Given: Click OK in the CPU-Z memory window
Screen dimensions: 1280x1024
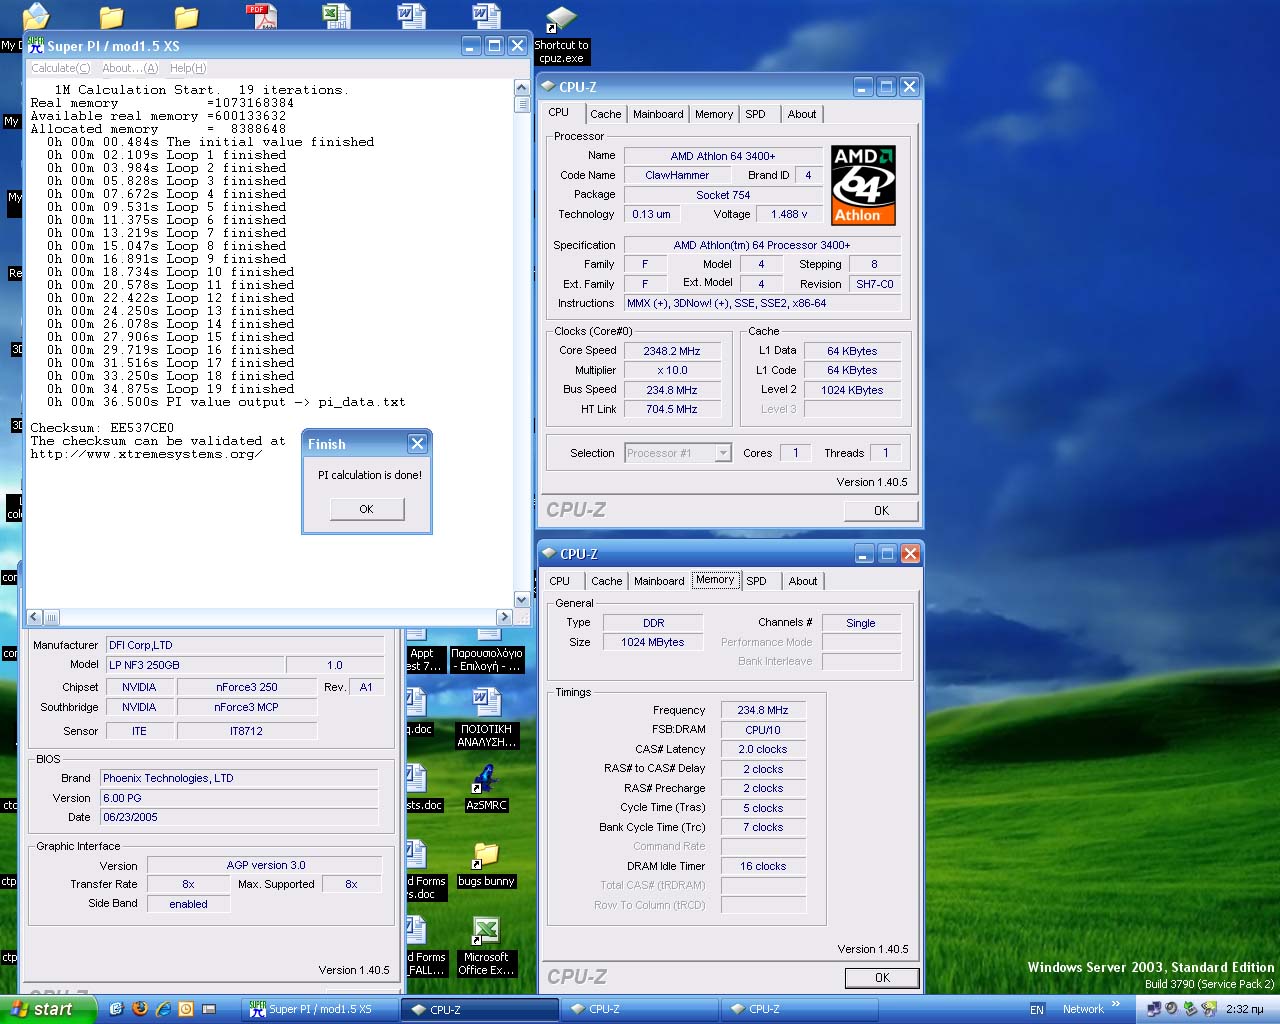Looking at the screenshot, I should [x=882, y=977].
